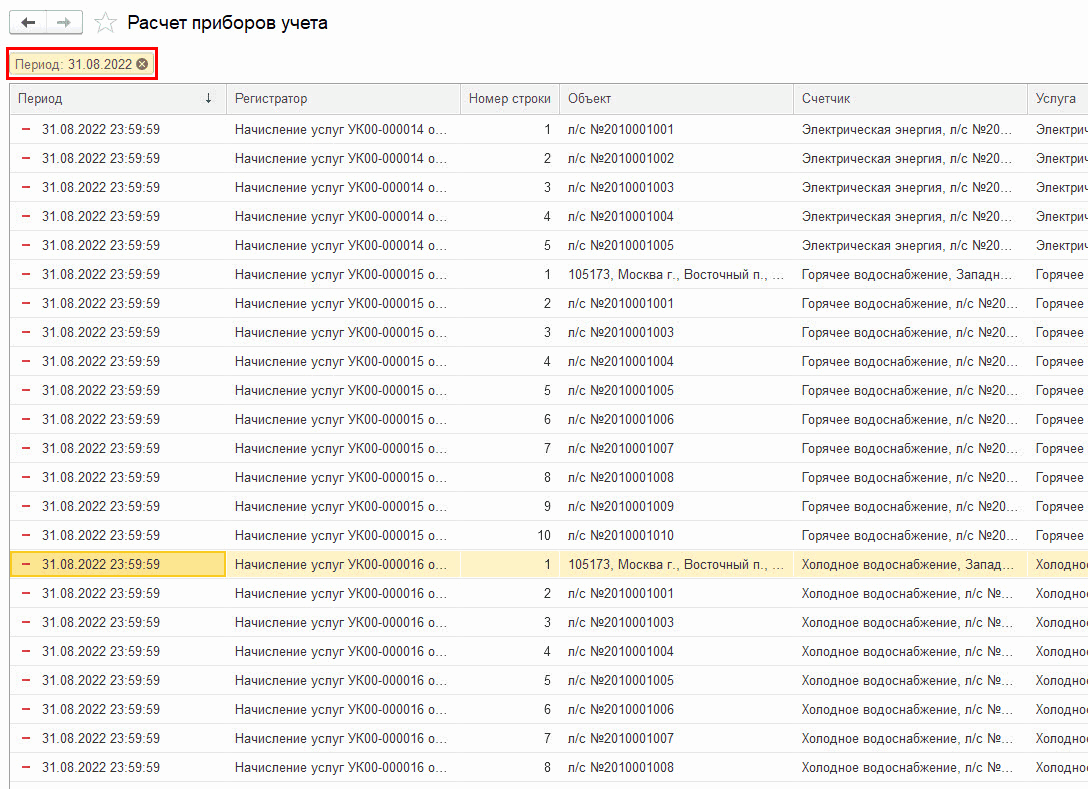Remove the Период: 31.08.2022 filter
1088x789 pixels.
click(142, 64)
